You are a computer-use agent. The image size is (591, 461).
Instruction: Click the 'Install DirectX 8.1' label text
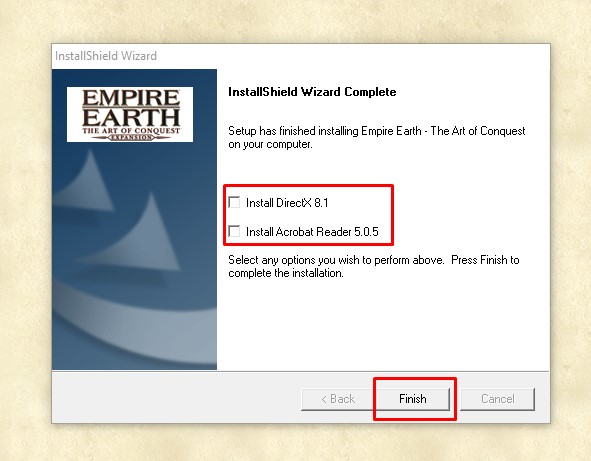click(x=287, y=203)
